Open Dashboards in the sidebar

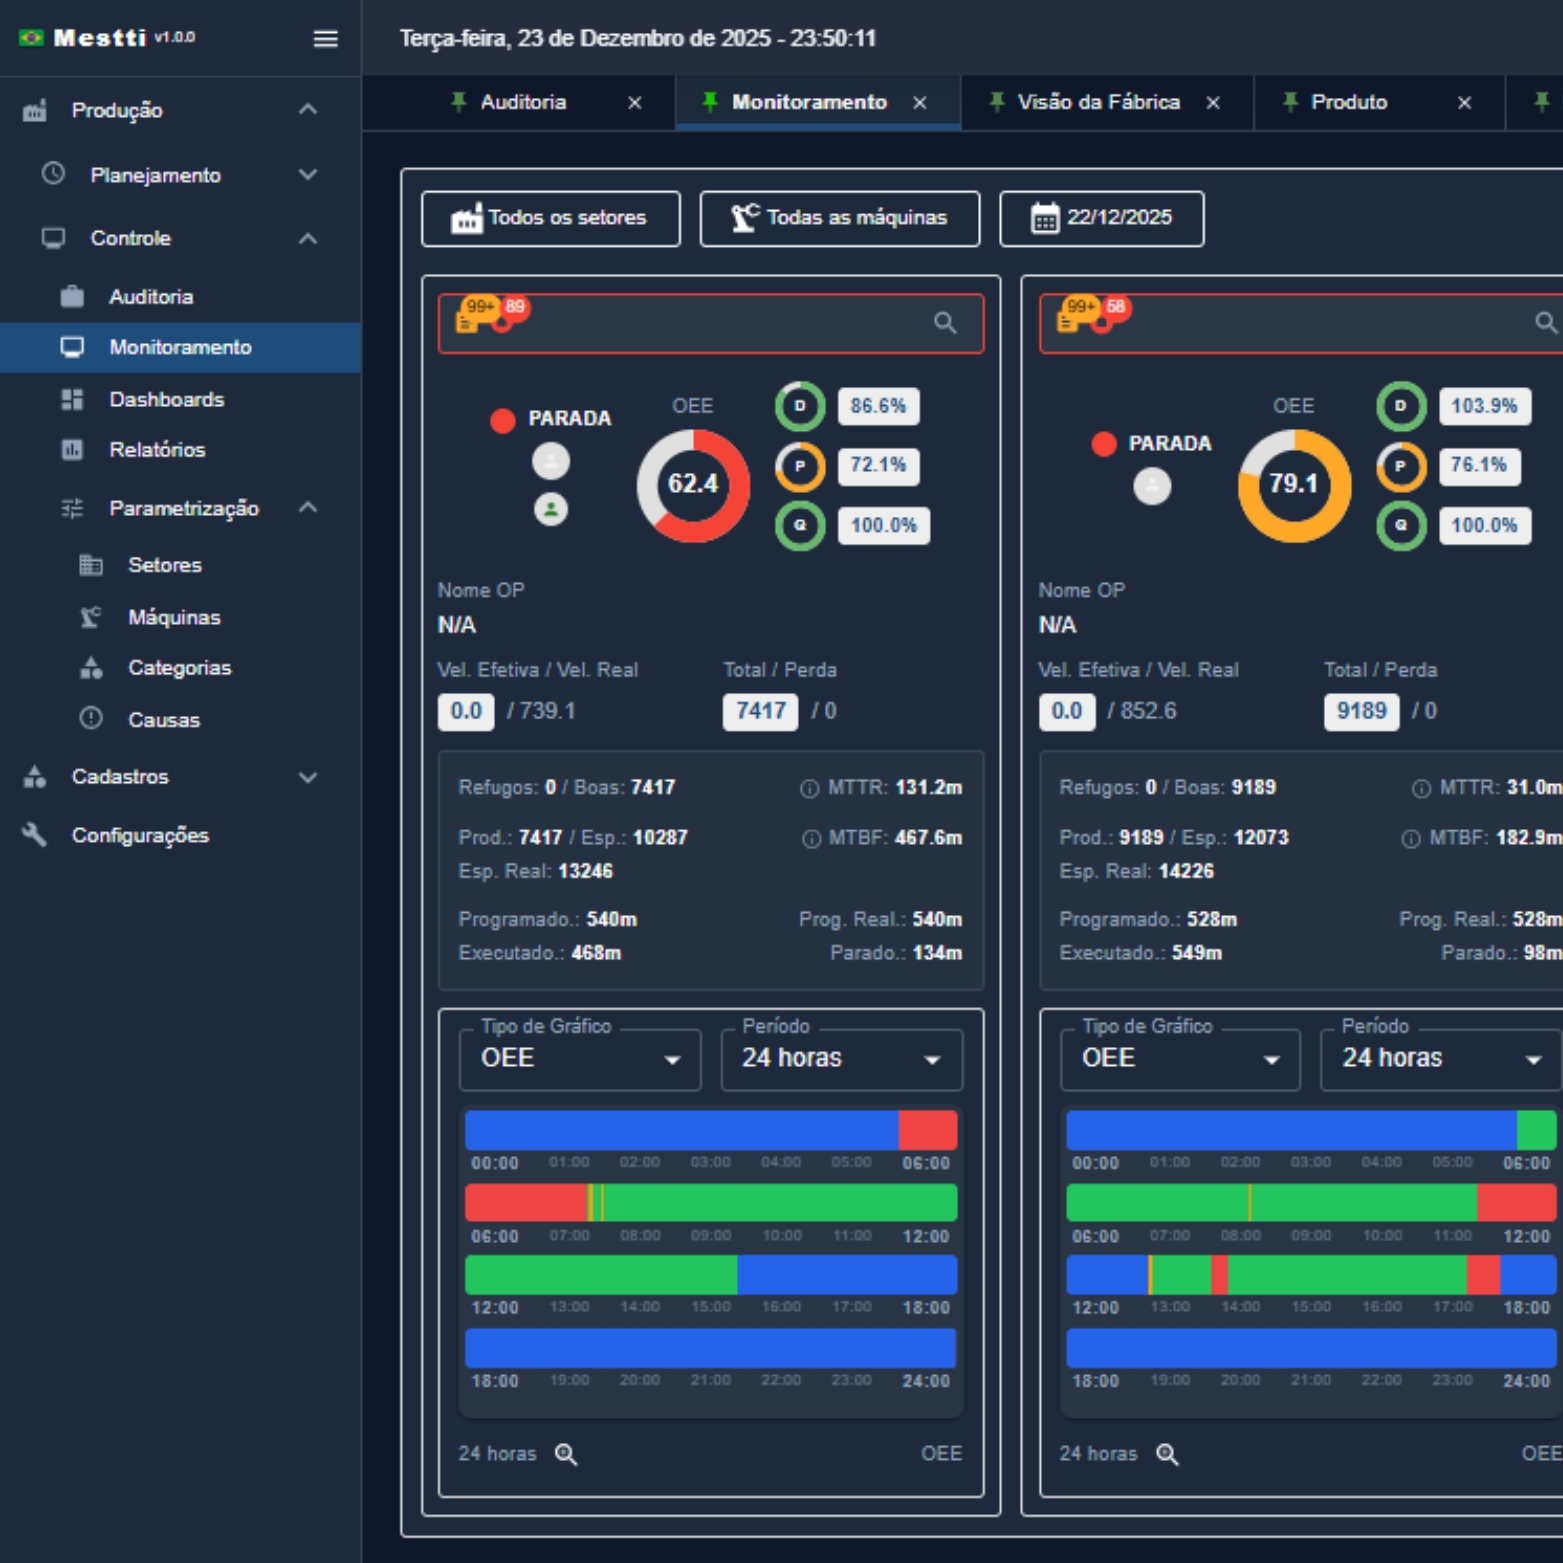point(166,399)
